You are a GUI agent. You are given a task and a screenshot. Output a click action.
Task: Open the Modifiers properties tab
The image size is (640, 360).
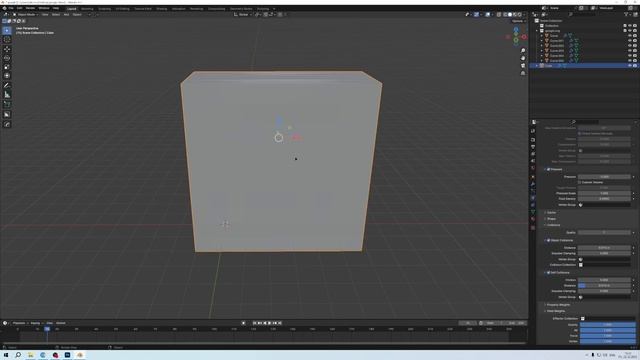pyautogui.click(x=533, y=184)
